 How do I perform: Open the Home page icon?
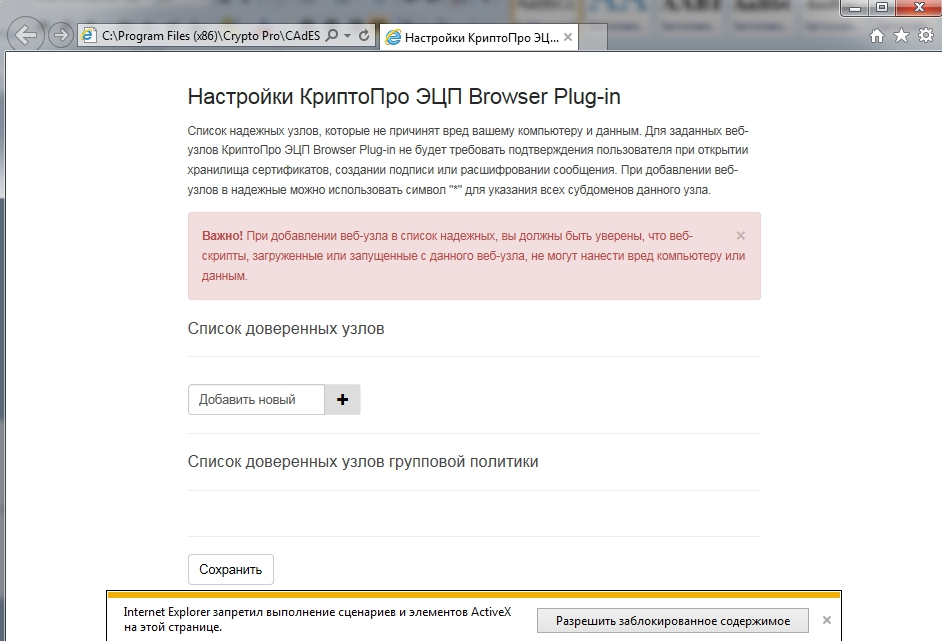click(876, 33)
